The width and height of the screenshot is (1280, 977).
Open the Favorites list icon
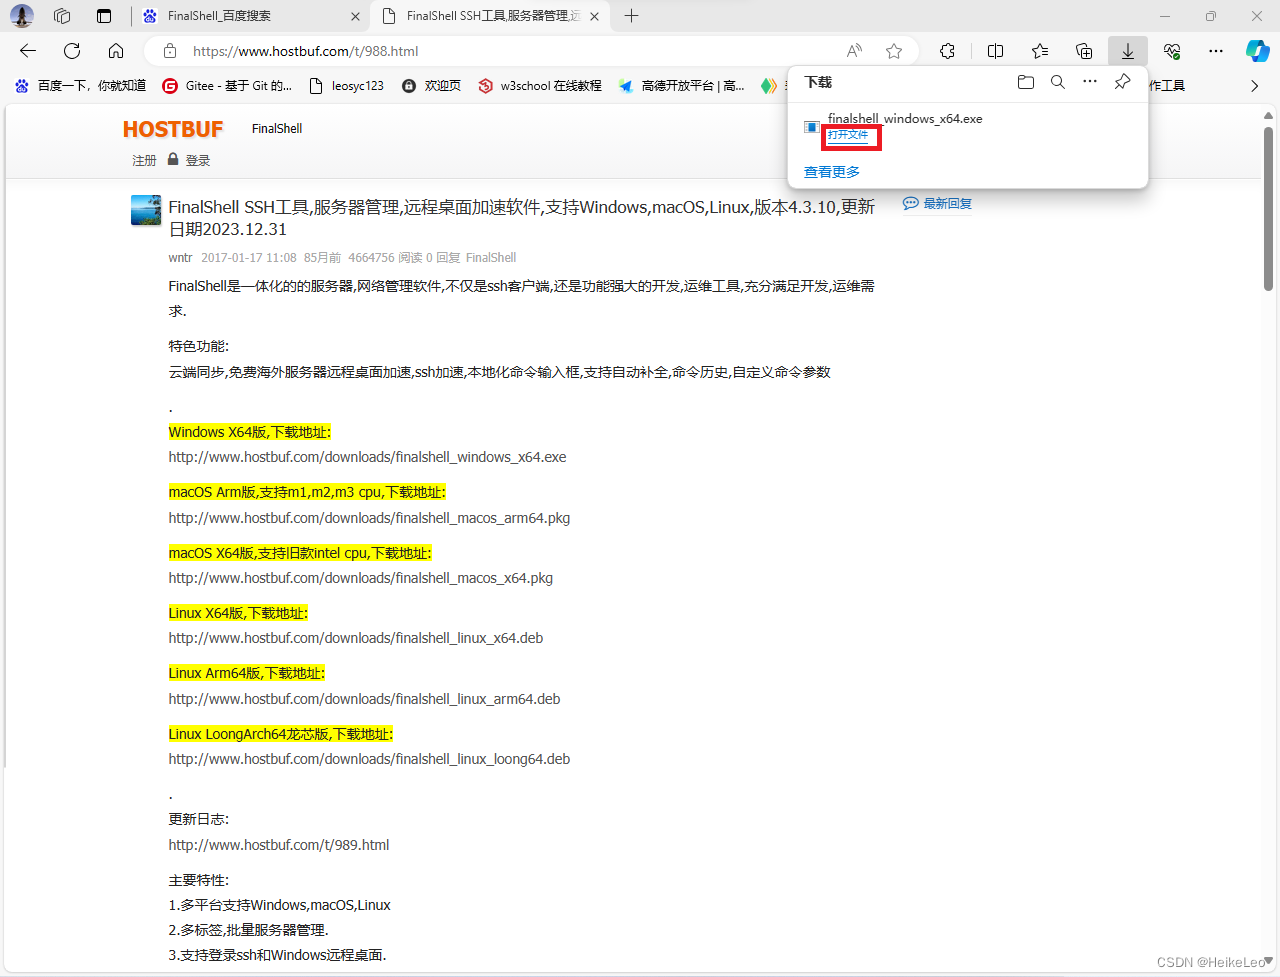point(1040,51)
